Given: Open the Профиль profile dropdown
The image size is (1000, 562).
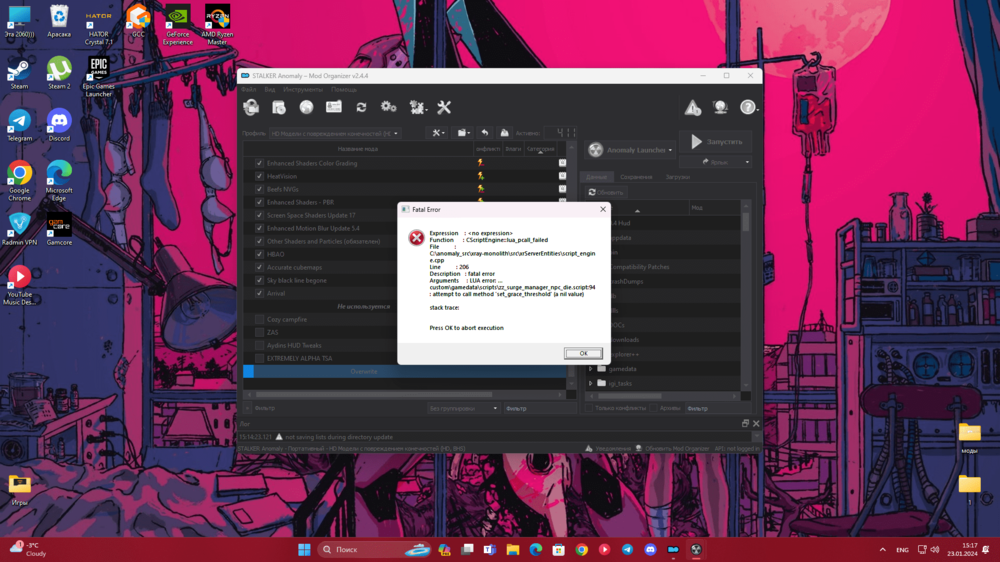Looking at the screenshot, I should (334, 133).
